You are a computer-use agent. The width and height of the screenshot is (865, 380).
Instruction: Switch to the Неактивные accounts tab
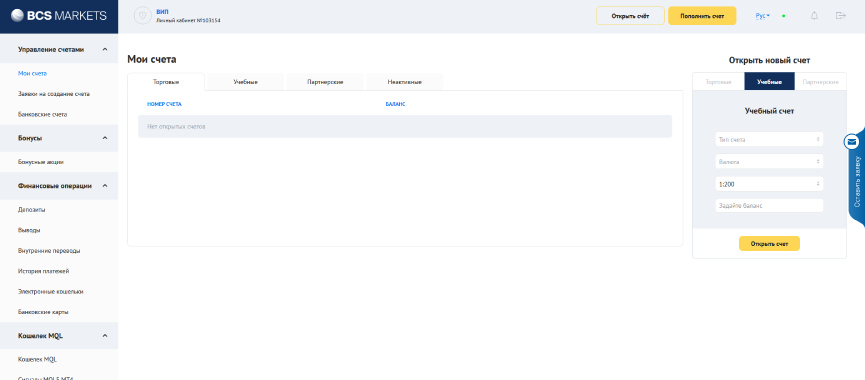[x=404, y=82]
